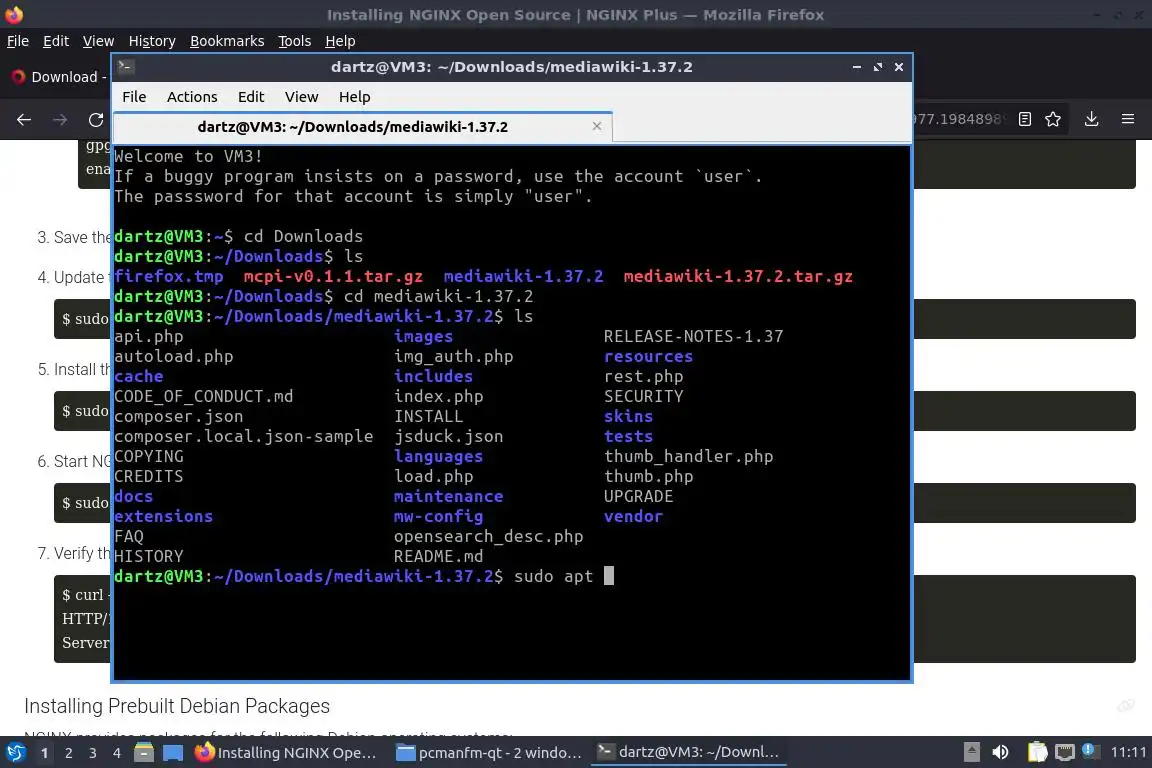The image size is (1152, 768).
Task: Activate pcmanfm-qt taskbar entry
Action: click(x=489, y=753)
